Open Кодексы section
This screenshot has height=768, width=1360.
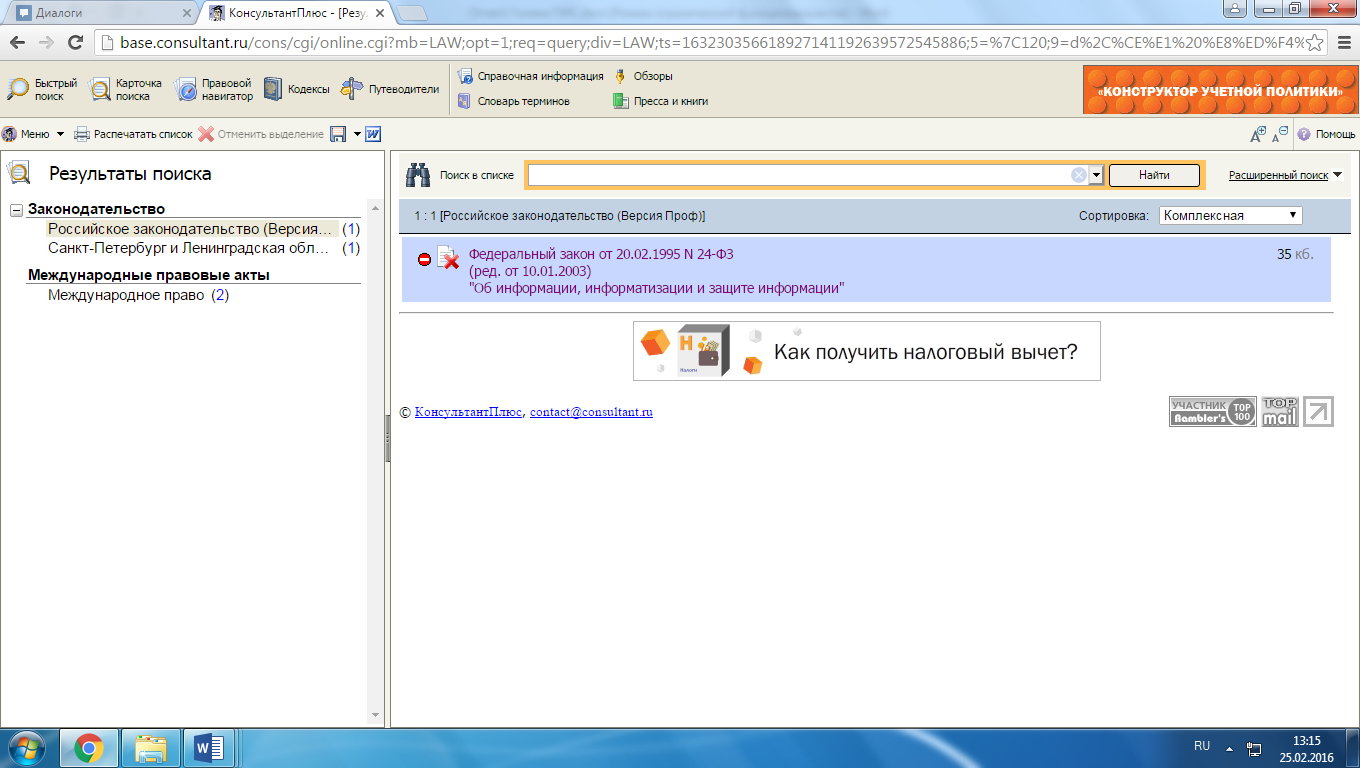click(296, 89)
